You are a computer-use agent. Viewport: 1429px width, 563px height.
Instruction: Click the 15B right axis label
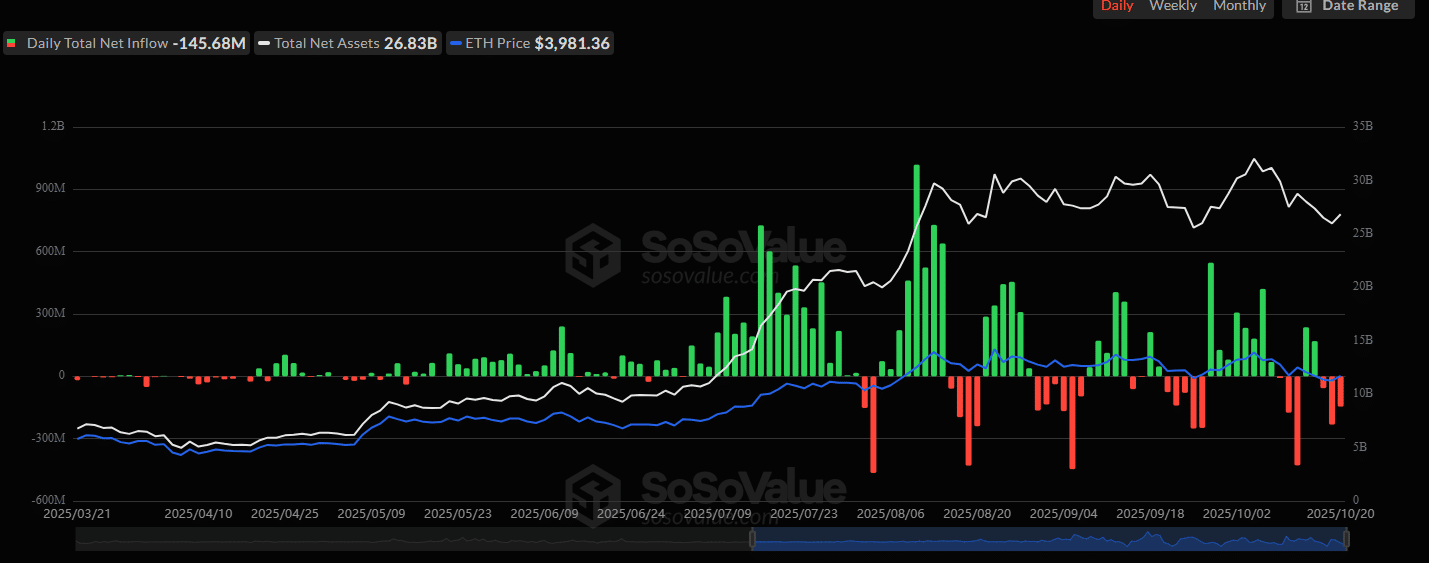[1362, 340]
